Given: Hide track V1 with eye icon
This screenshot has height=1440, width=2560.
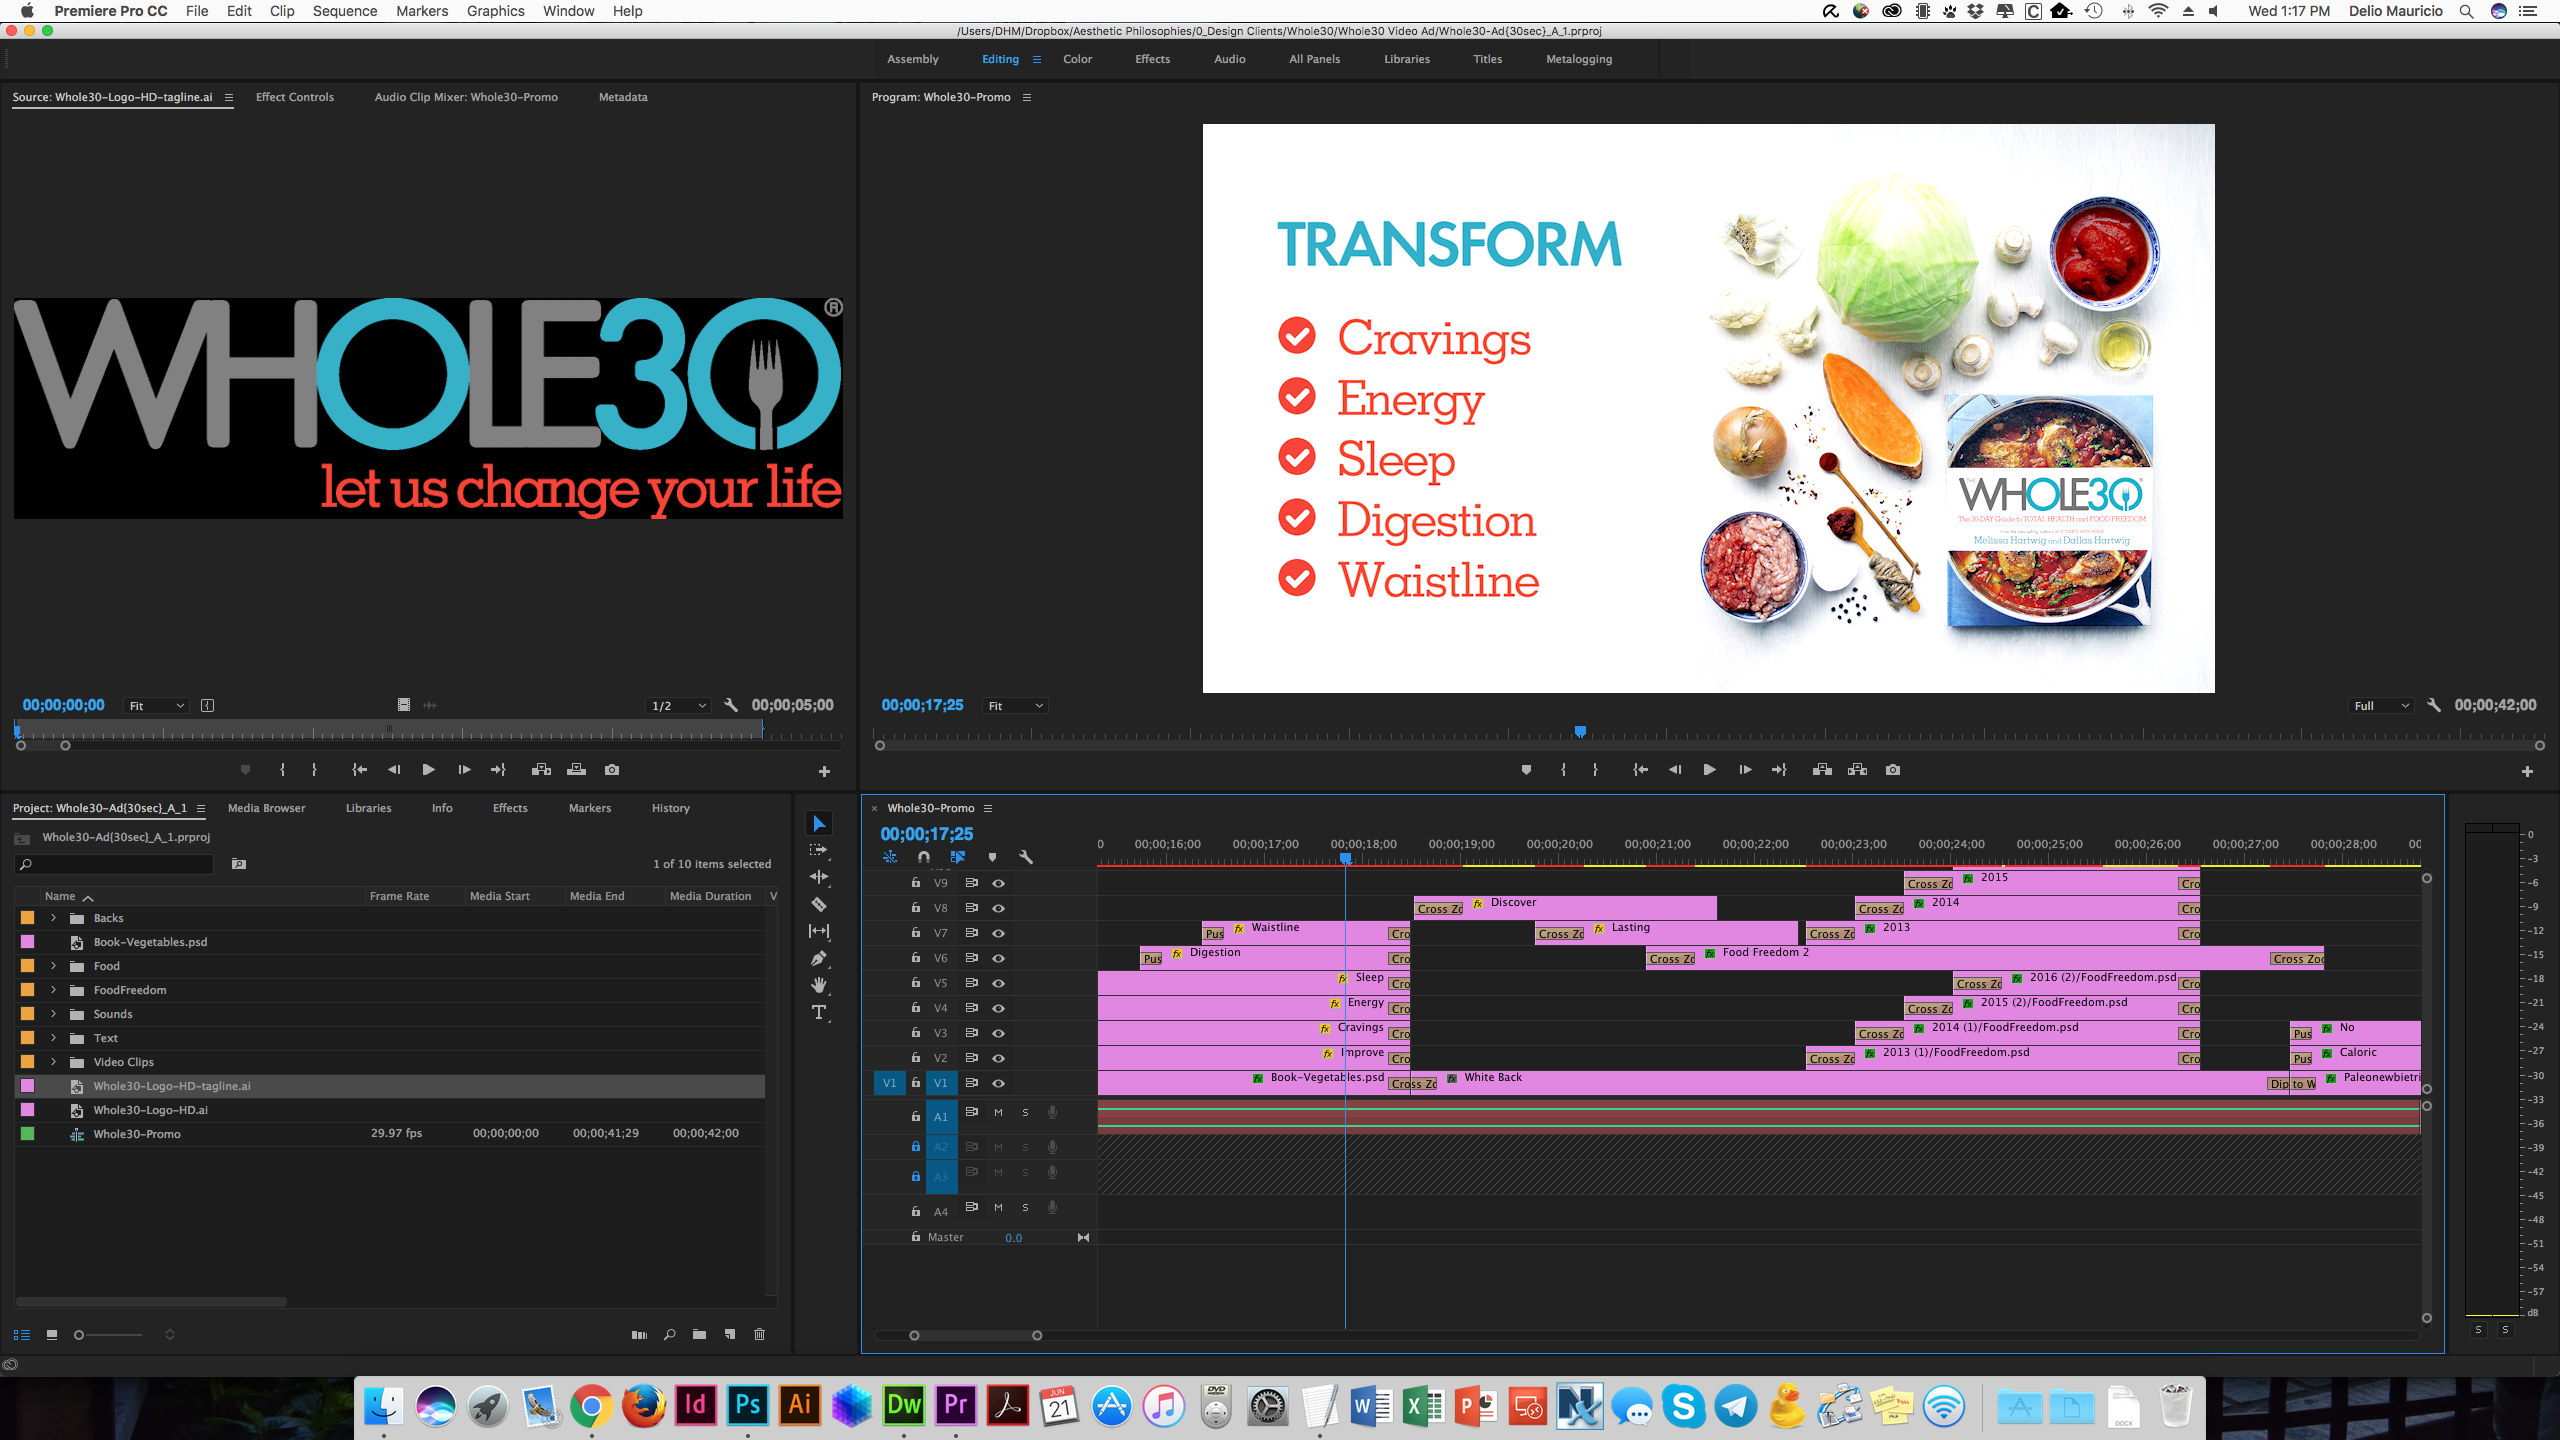Looking at the screenshot, I should click(x=998, y=1083).
